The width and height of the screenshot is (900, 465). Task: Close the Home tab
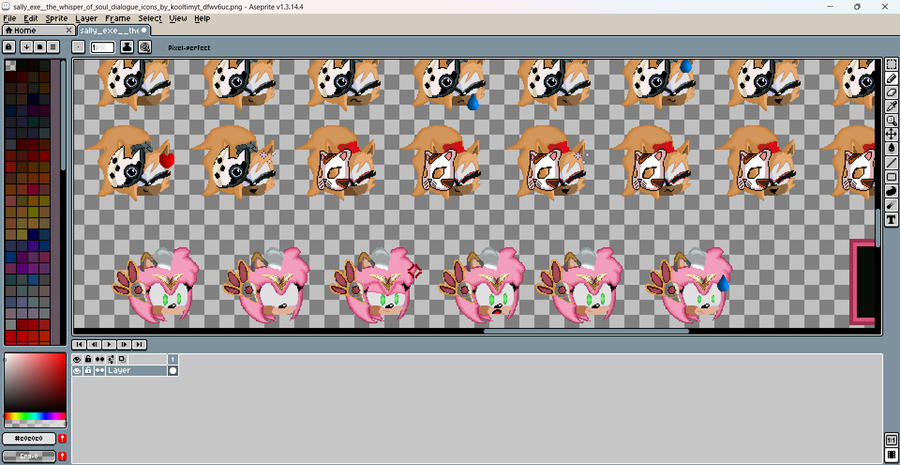(x=68, y=30)
